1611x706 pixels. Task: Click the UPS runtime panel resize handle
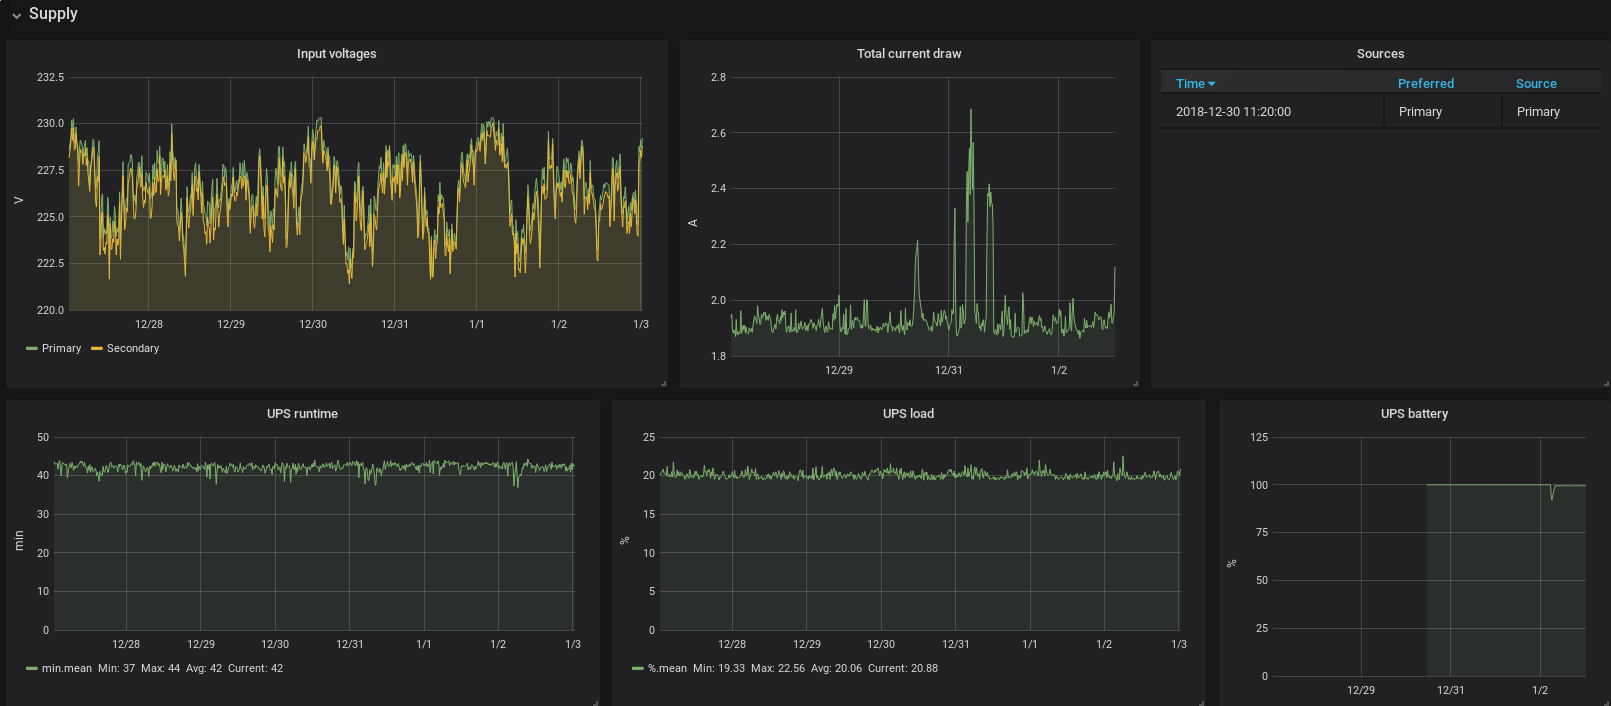click(x=596, y=703)
